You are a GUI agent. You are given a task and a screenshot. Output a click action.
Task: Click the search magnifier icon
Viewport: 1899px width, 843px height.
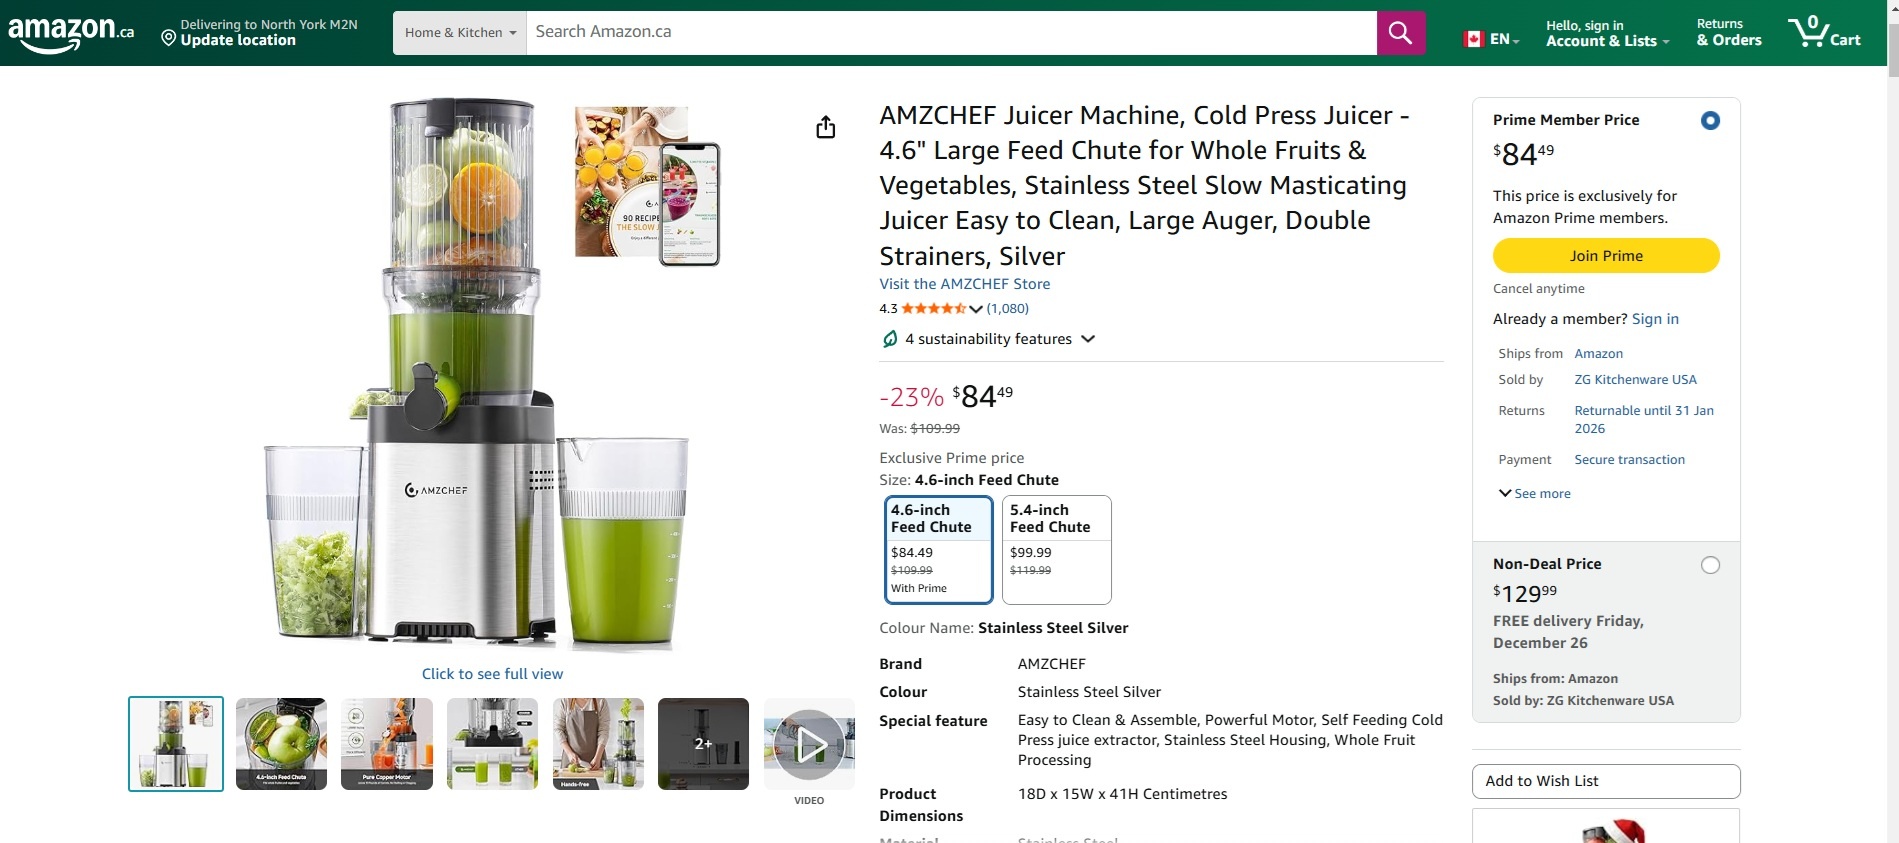[x=1399, y=32]
